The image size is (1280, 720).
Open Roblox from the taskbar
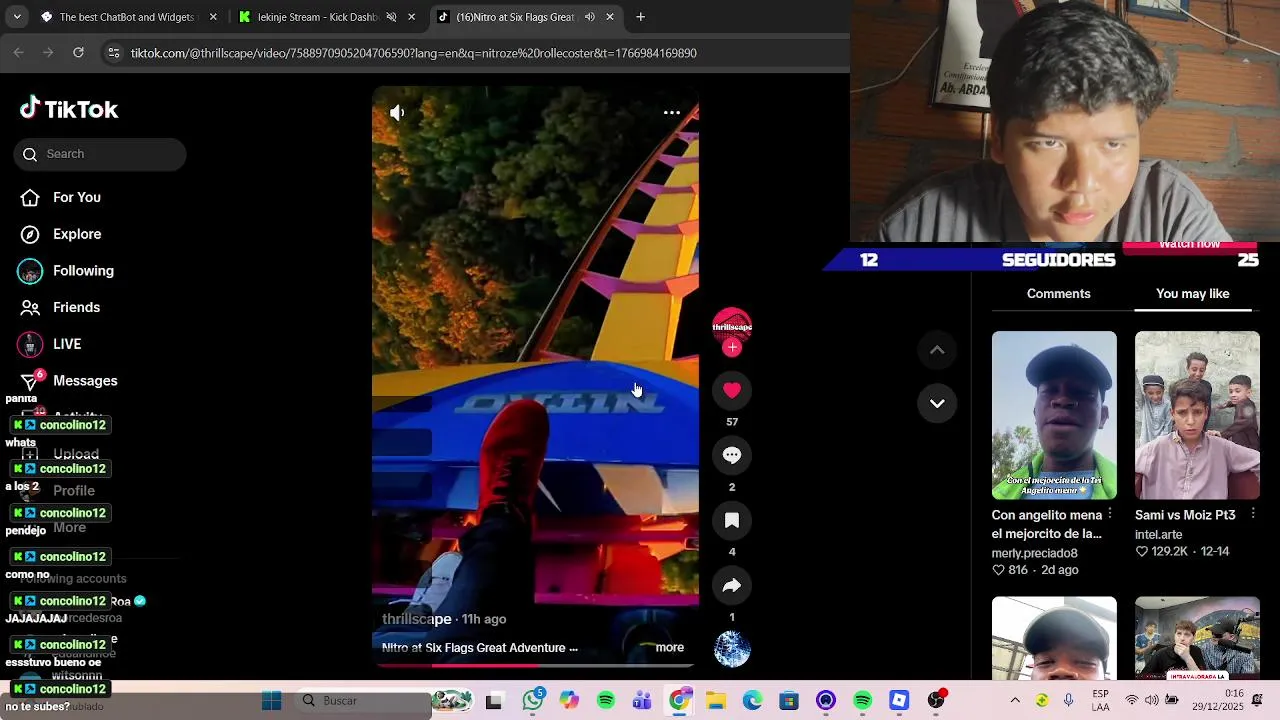coord(899,701)
